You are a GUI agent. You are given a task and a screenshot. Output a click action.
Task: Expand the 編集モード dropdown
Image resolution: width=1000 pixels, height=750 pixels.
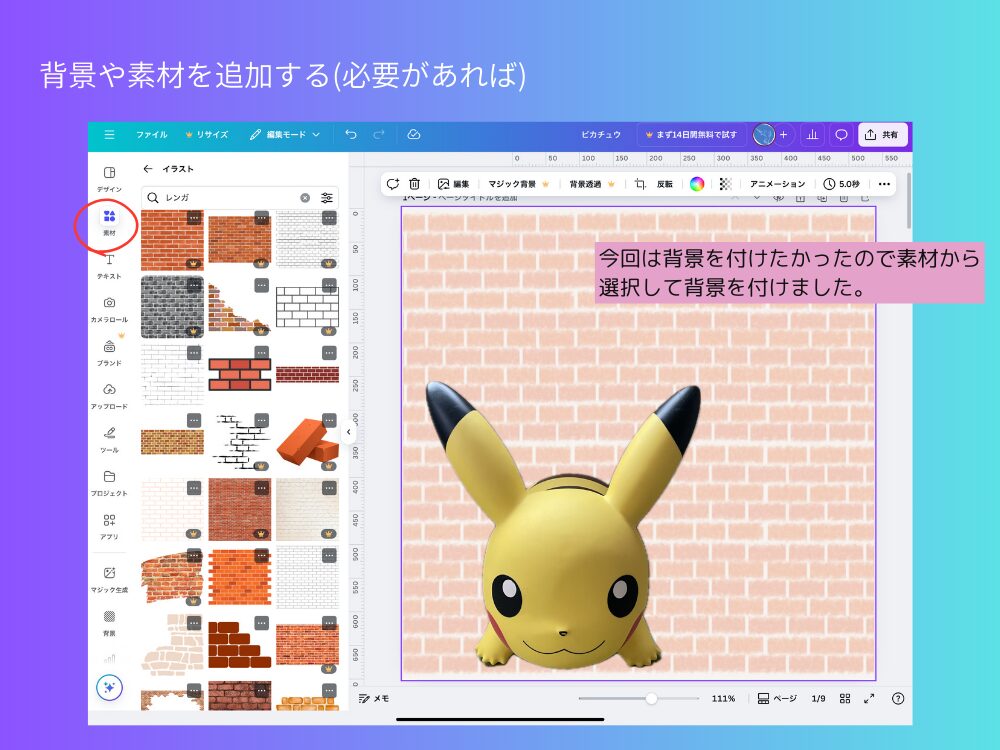pyautogui.click(x=285, y=134)
